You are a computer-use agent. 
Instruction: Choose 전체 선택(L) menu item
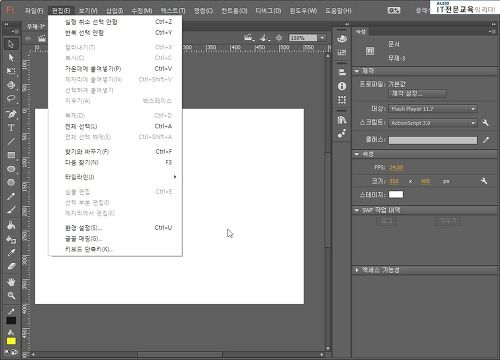coord(115,126)
